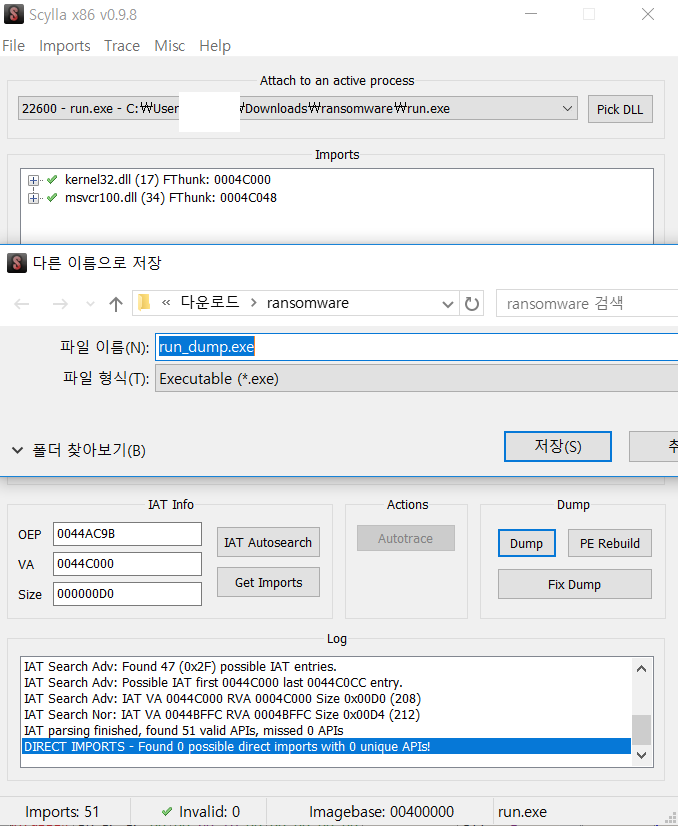Click the 저장(S) save button
This screenshot has height=826, width=678.
tap(558, 446)
